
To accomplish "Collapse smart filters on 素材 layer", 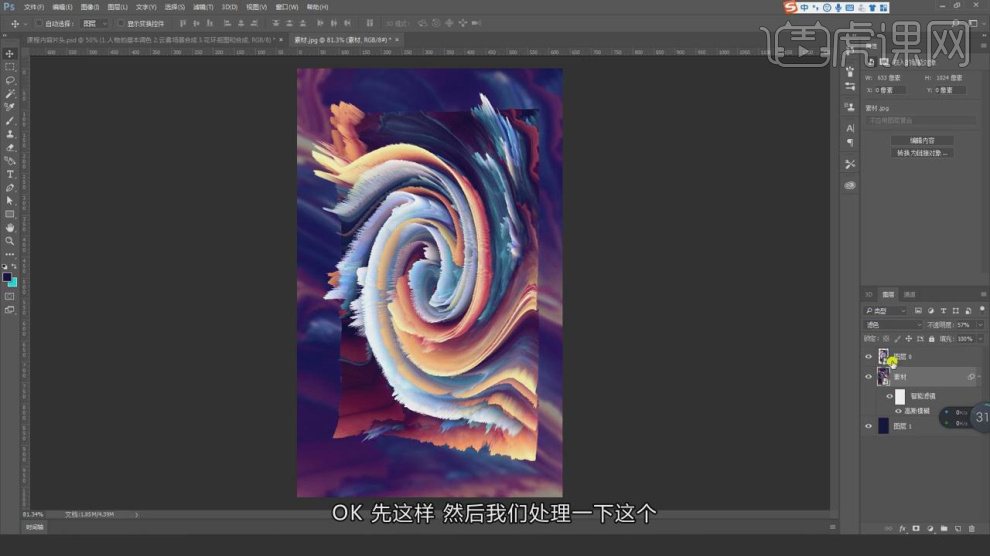I will (x=979, y=377).
